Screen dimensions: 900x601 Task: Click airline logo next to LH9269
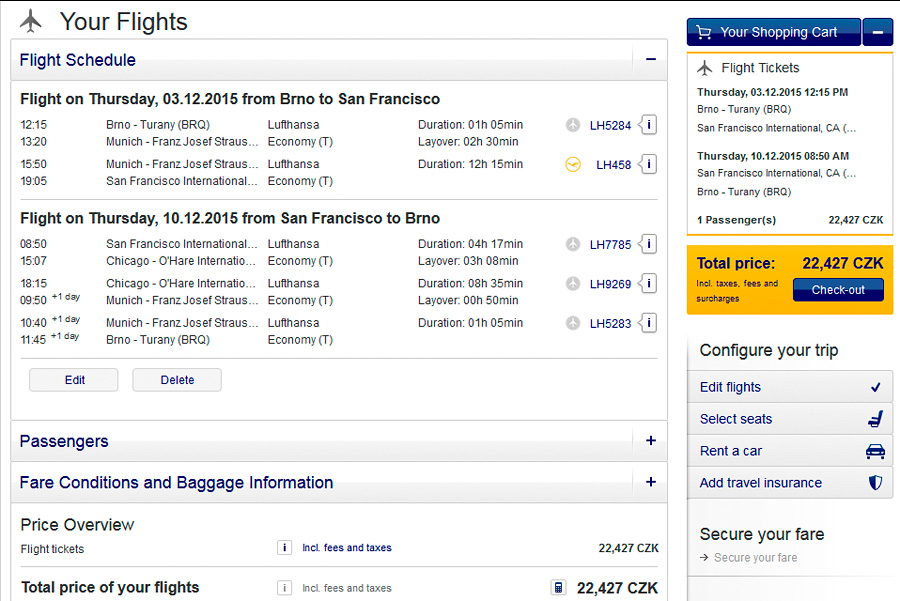pyautogui.click(x=573, y=284)
